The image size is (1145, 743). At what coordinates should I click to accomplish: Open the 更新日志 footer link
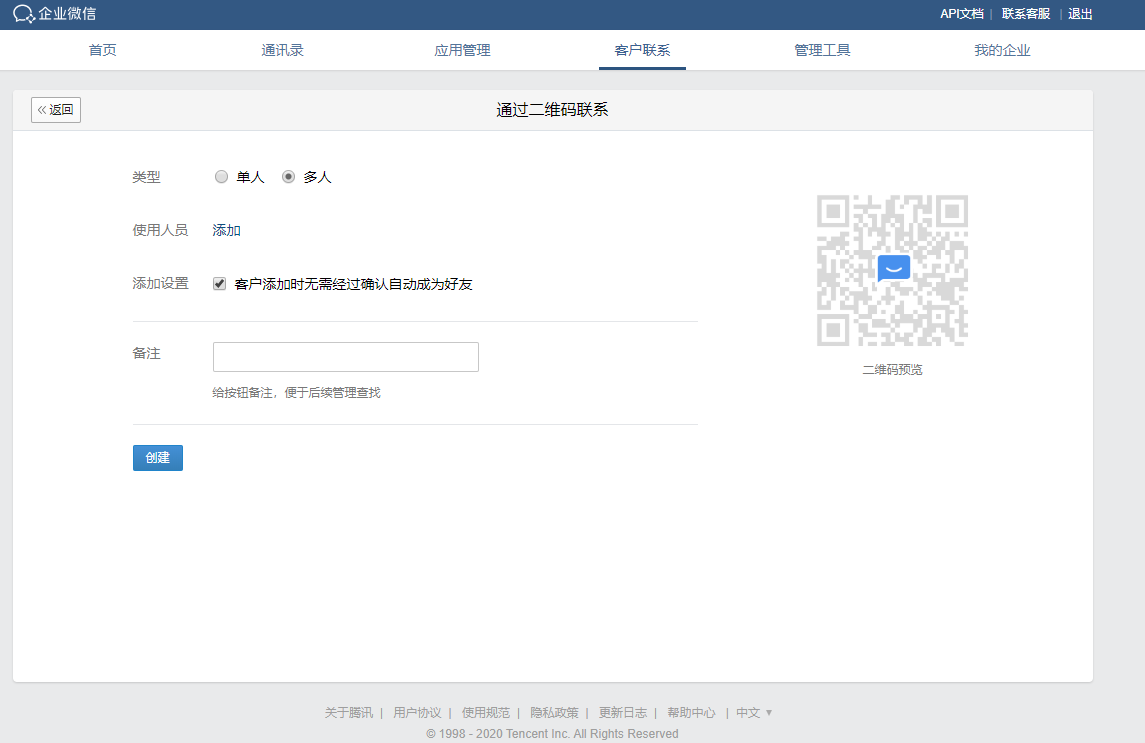(x=623, y=712)
